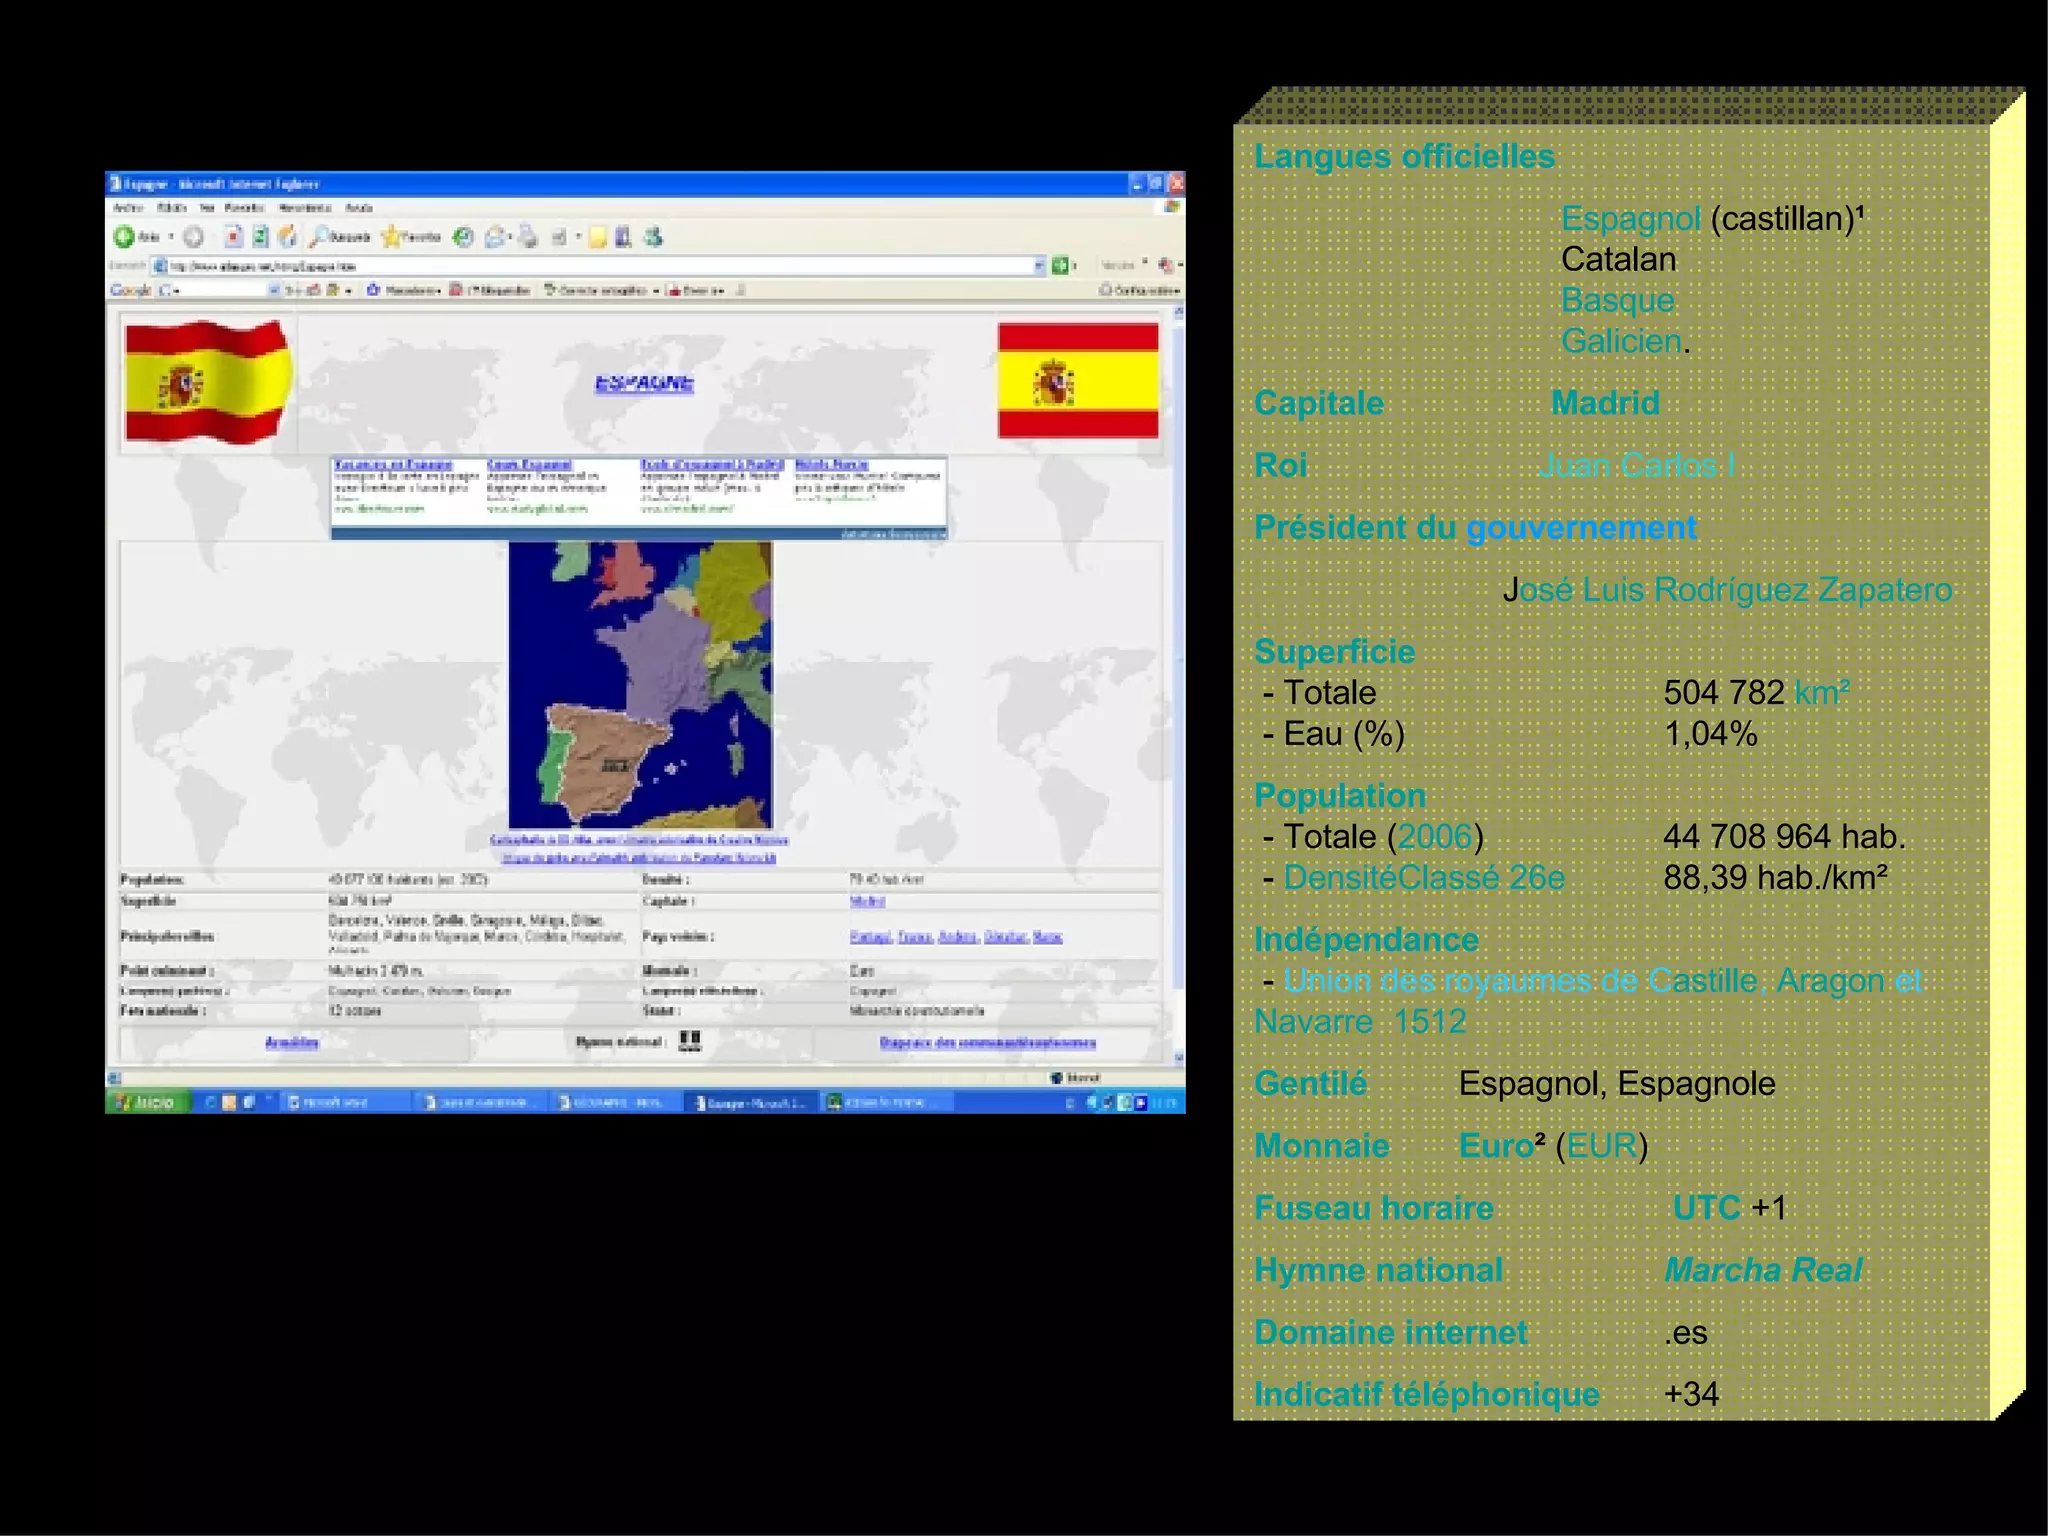The height and width of the screenshot is (1536, 2048).
Task: Click the map of Spain image
Action: (x=640, y=685)
